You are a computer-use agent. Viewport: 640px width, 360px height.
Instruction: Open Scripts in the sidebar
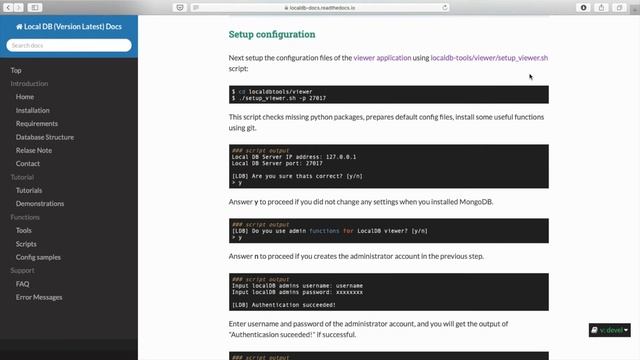point(26,244)
